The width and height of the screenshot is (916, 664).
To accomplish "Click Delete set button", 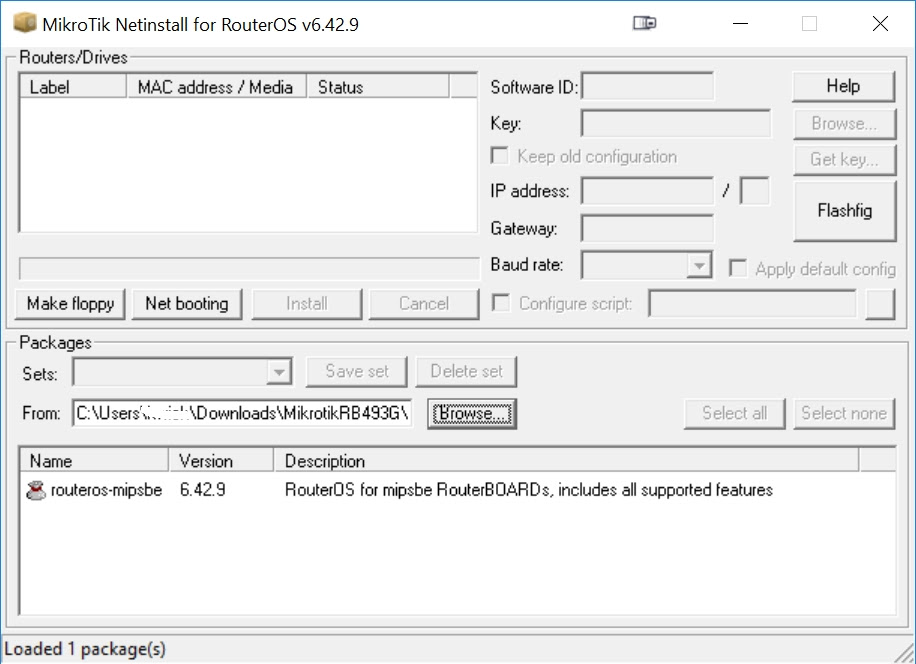I will click(466, 371).
